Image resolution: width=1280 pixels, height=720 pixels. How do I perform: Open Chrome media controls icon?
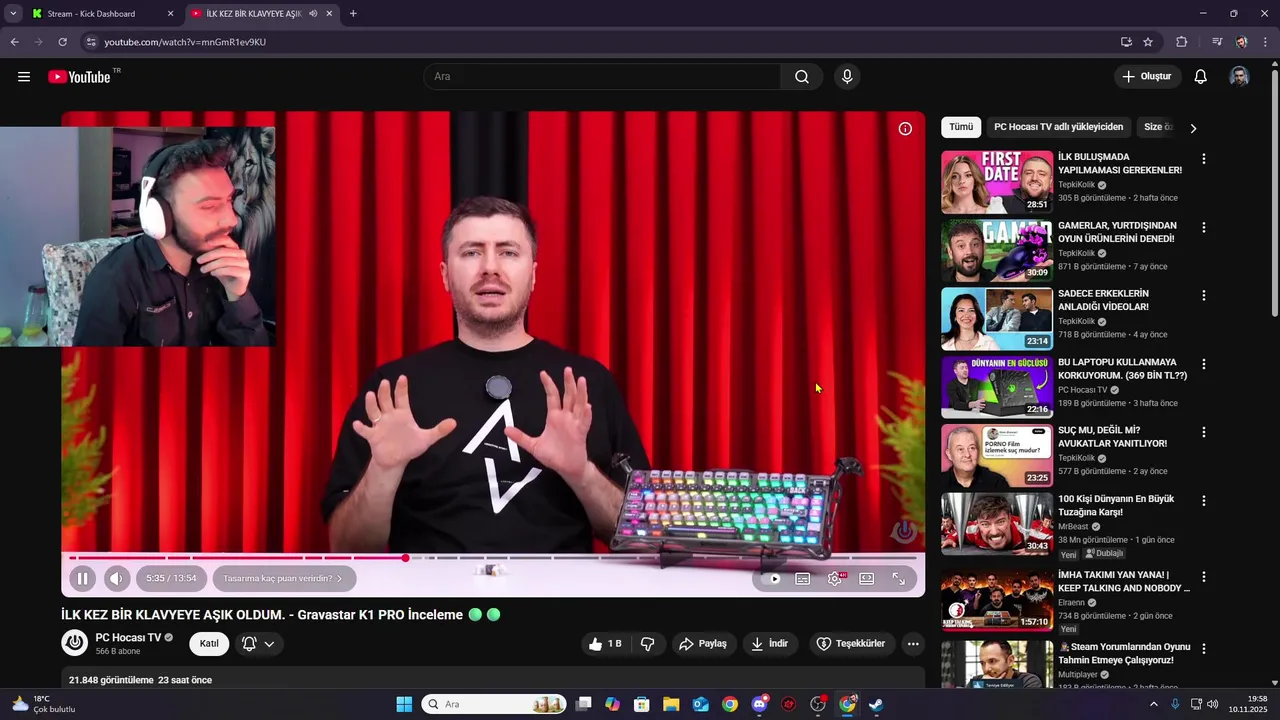(x=1217, y=42)
